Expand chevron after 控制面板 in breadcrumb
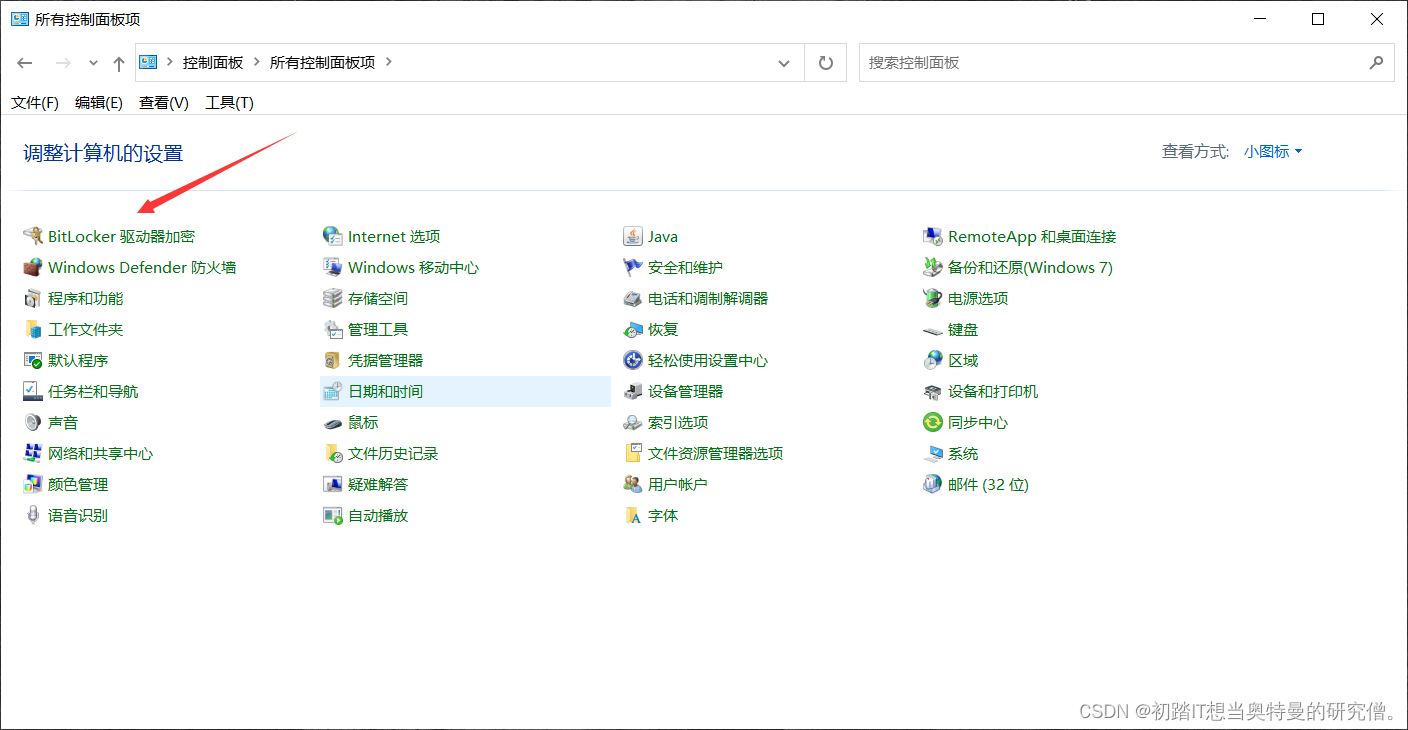 [257, 62]
